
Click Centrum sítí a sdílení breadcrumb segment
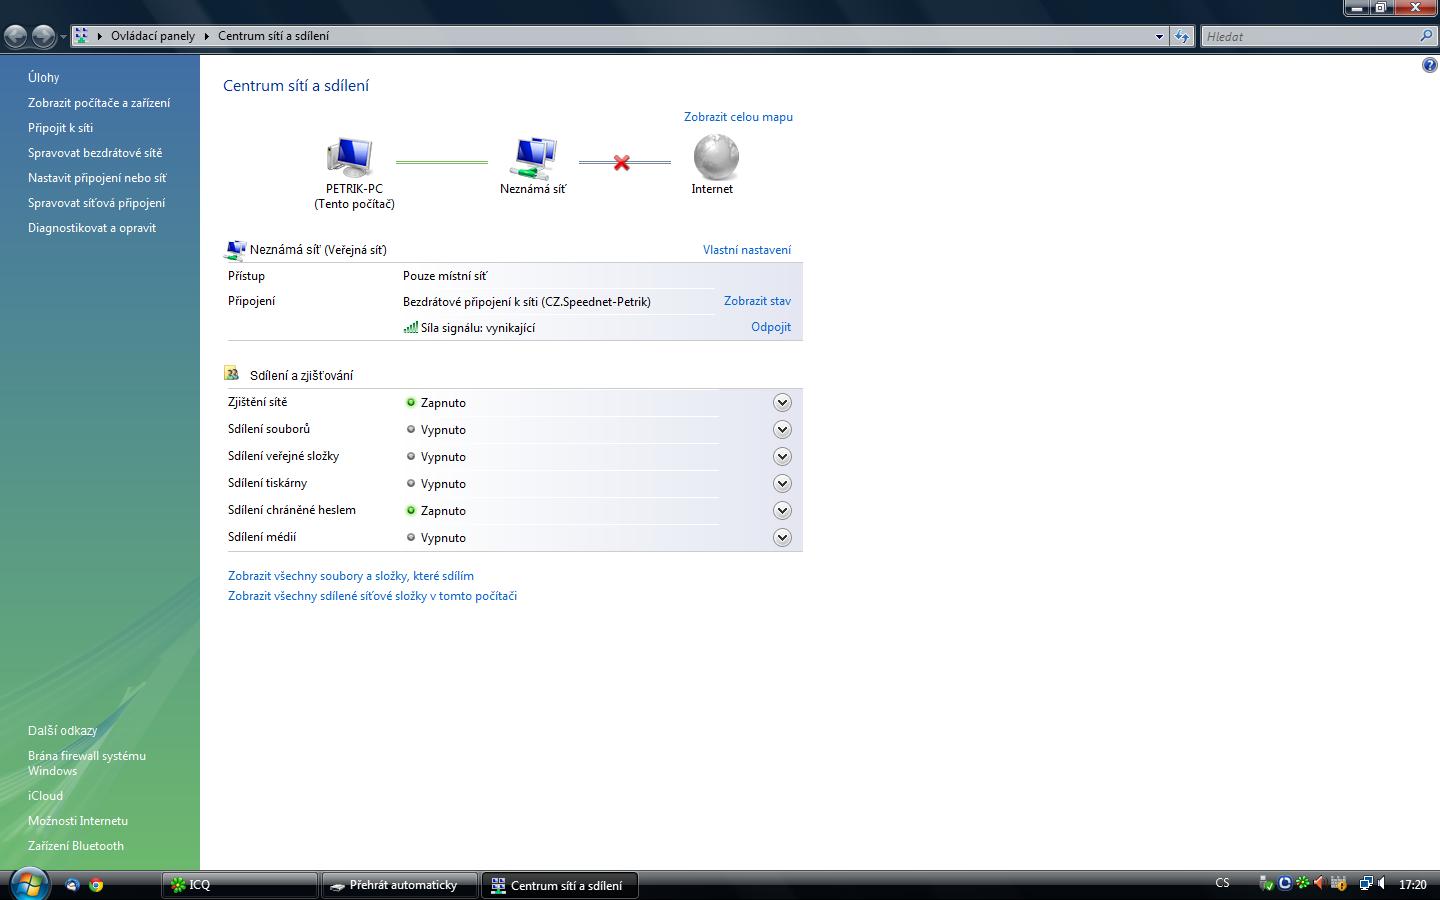coord(273,36)
